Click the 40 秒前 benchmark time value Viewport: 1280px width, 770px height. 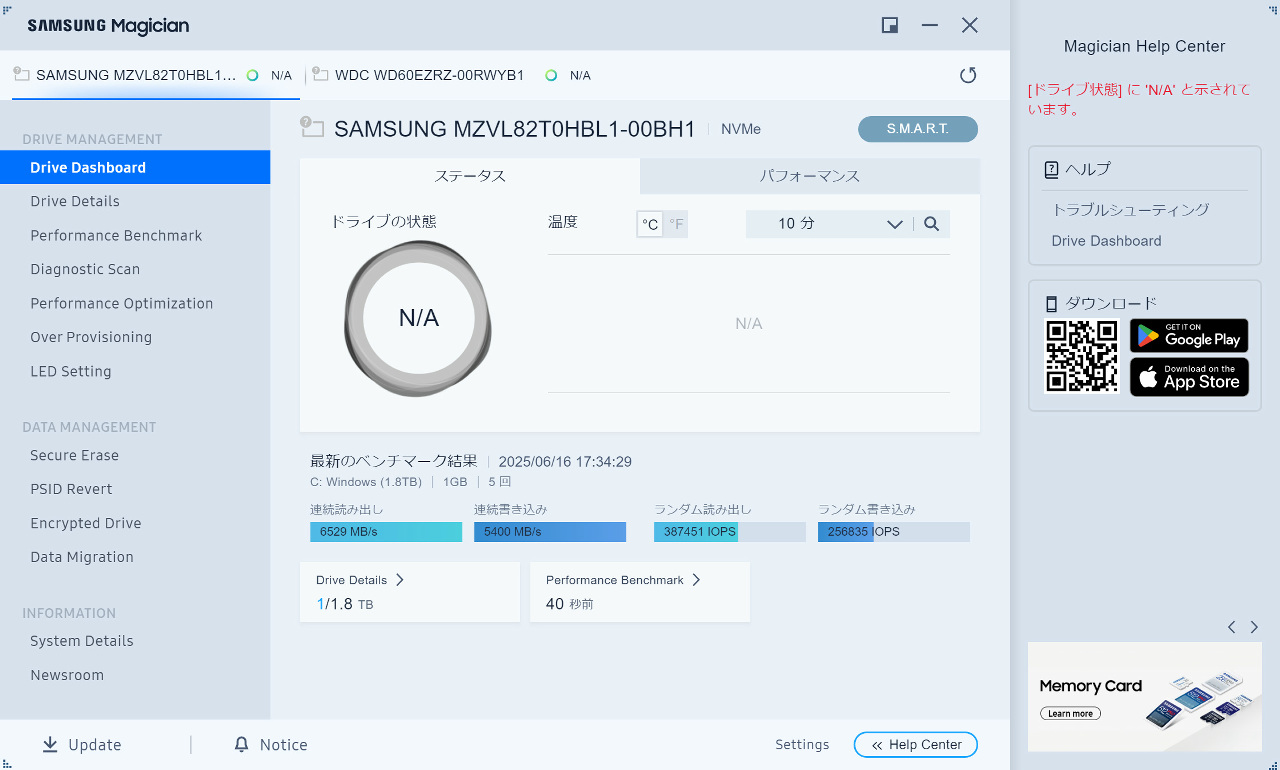tap(570, 604)
